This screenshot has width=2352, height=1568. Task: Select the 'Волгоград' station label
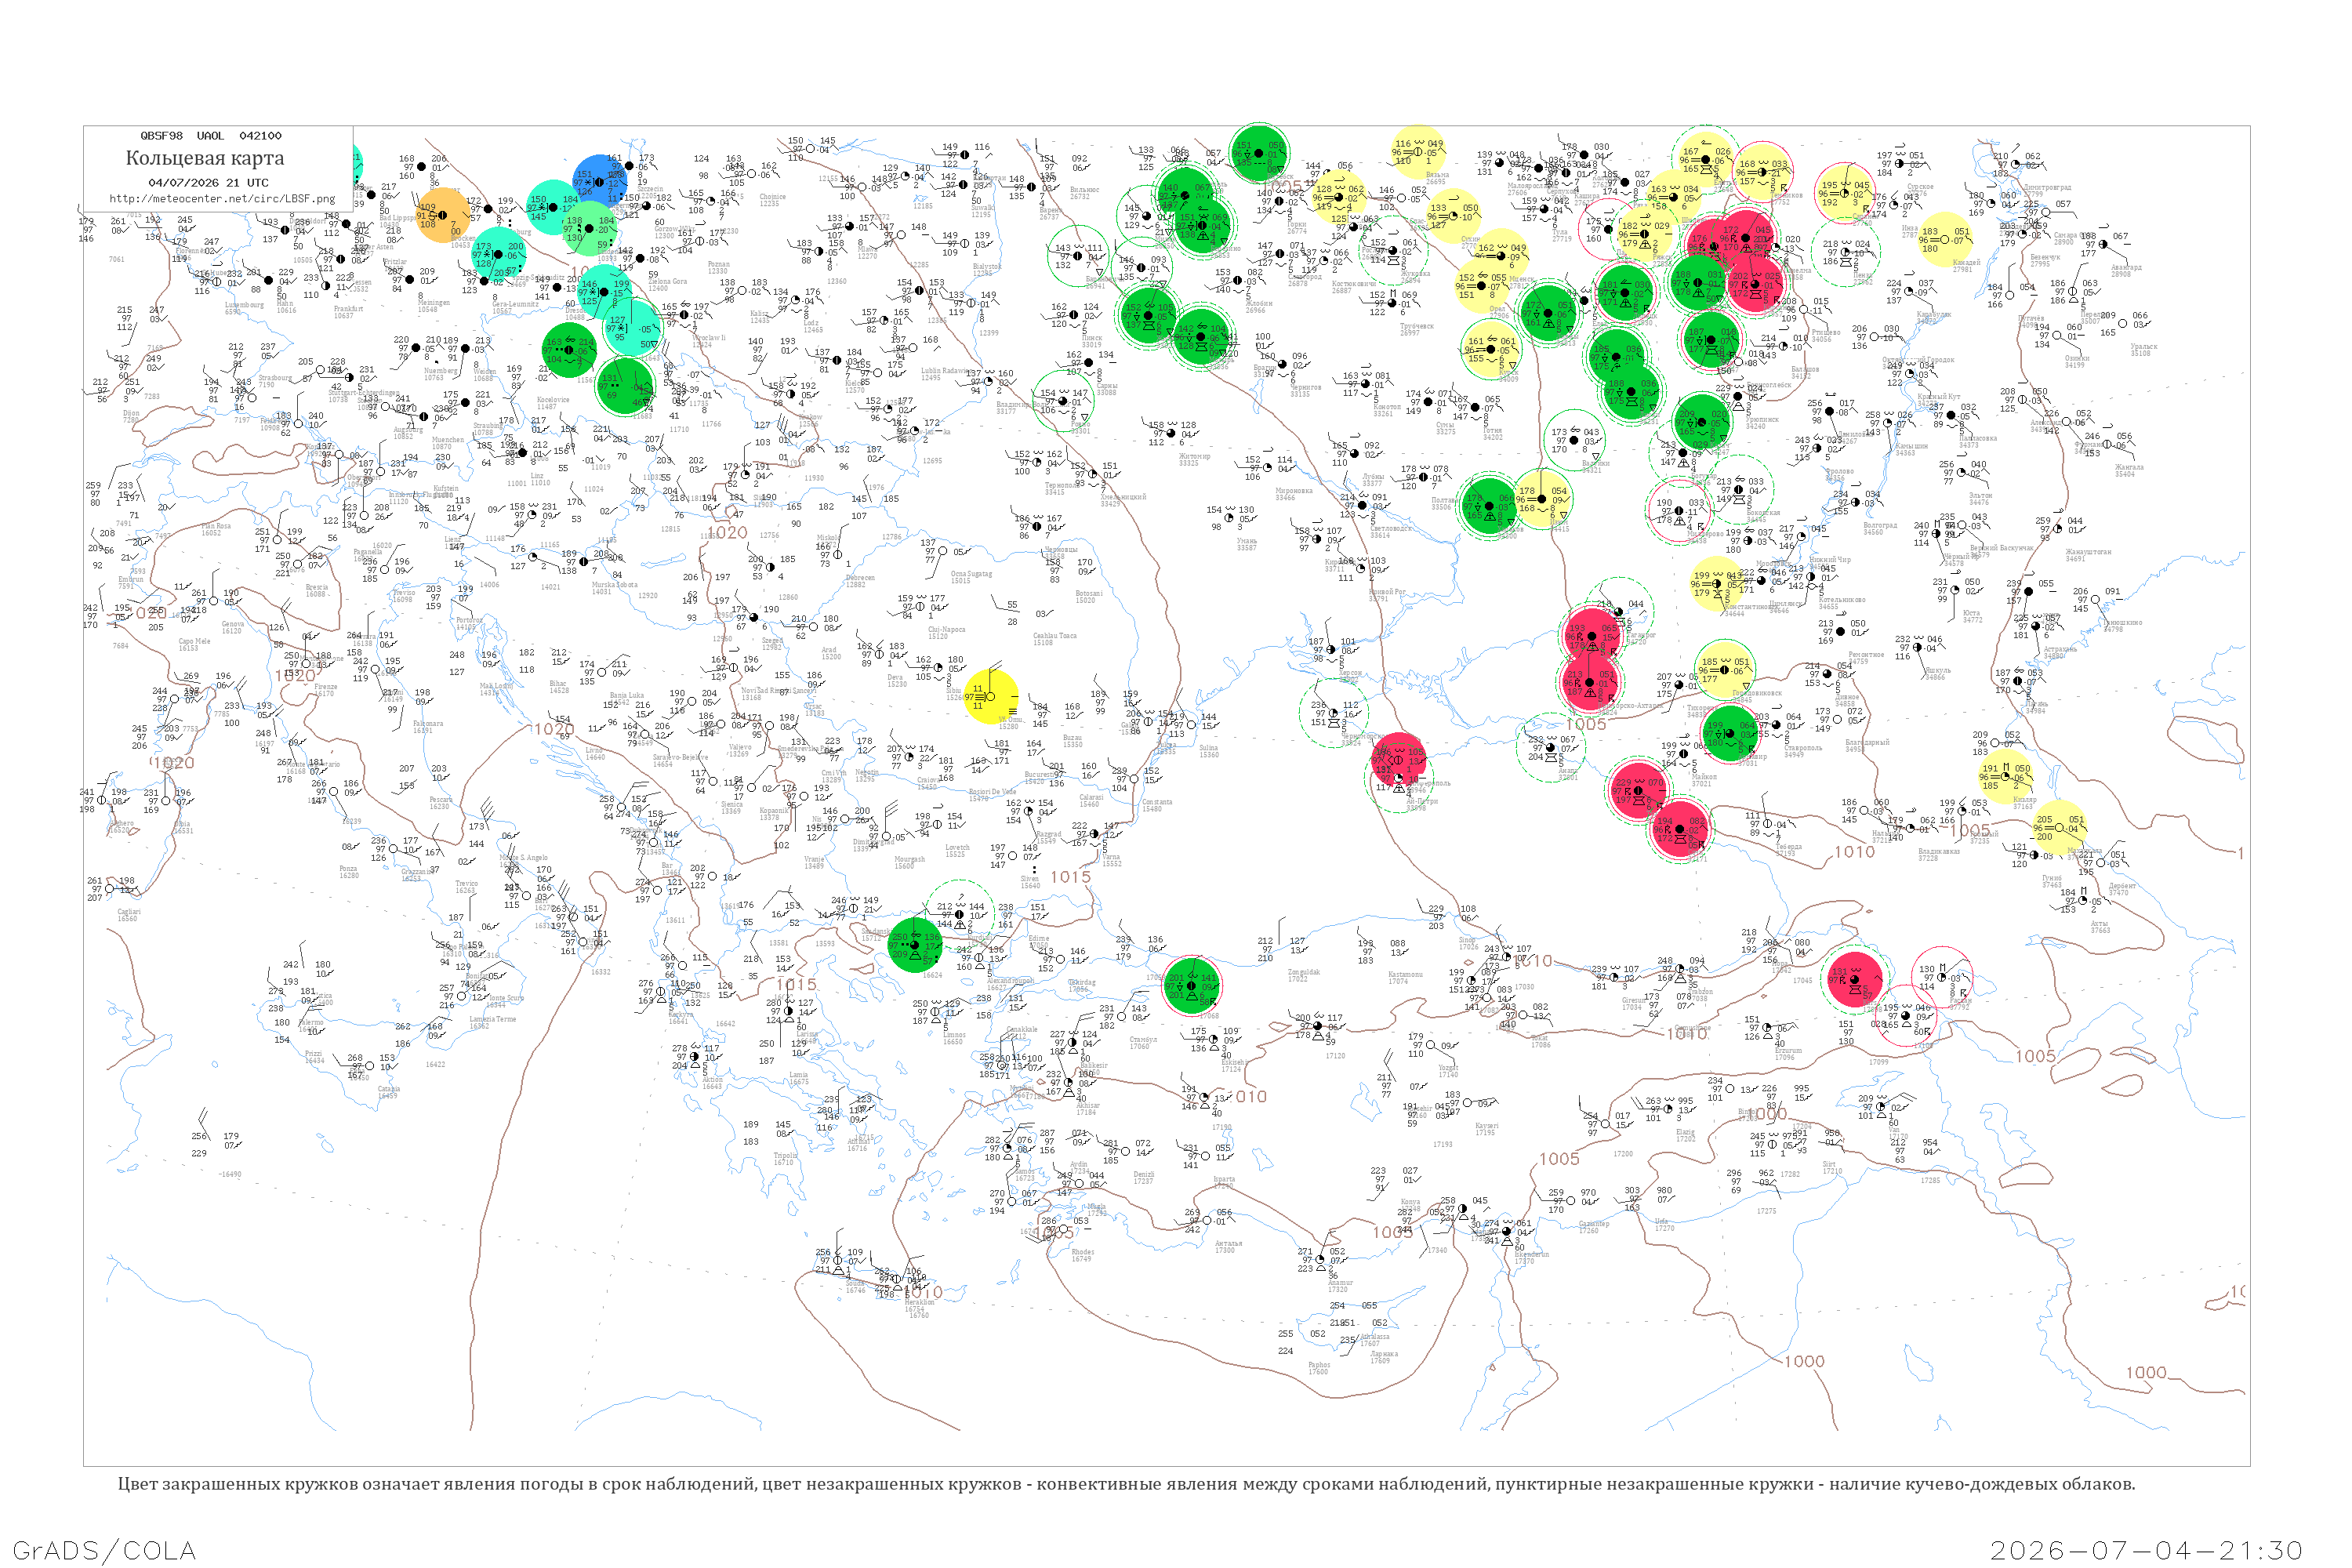pos(1880,527)
